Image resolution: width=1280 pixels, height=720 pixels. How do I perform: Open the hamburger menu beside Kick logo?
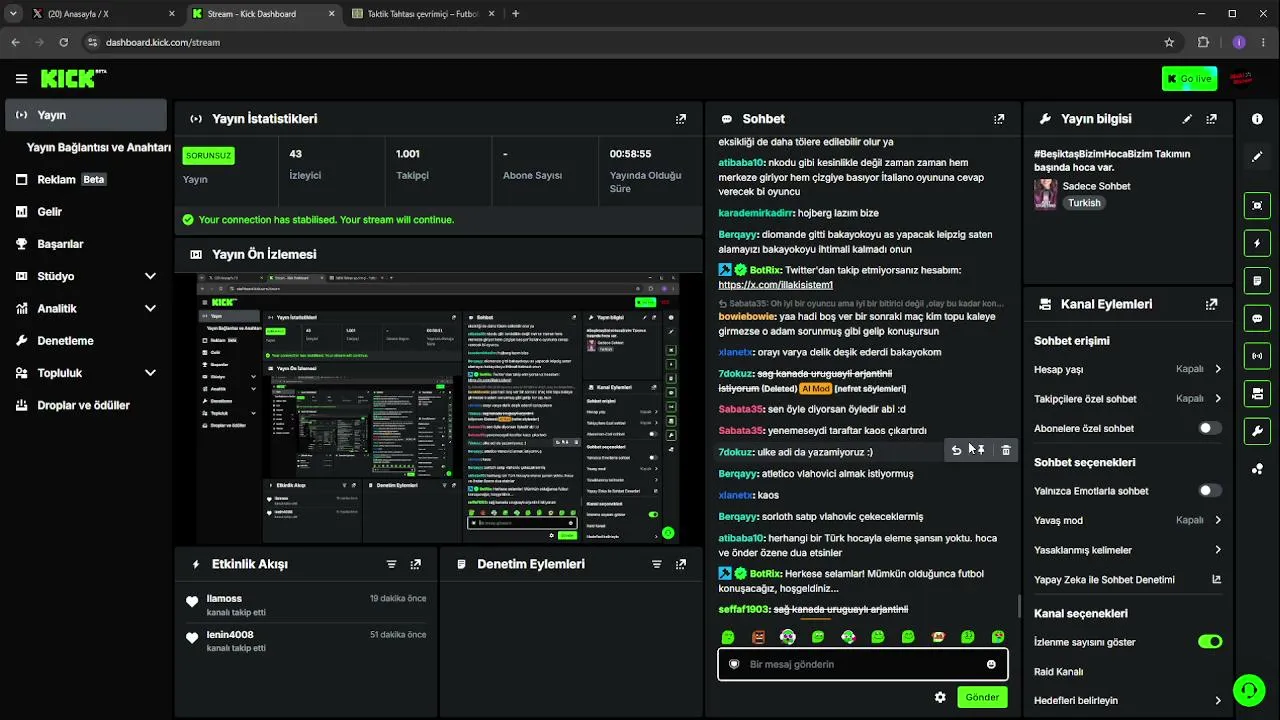[x=21, y=79]
